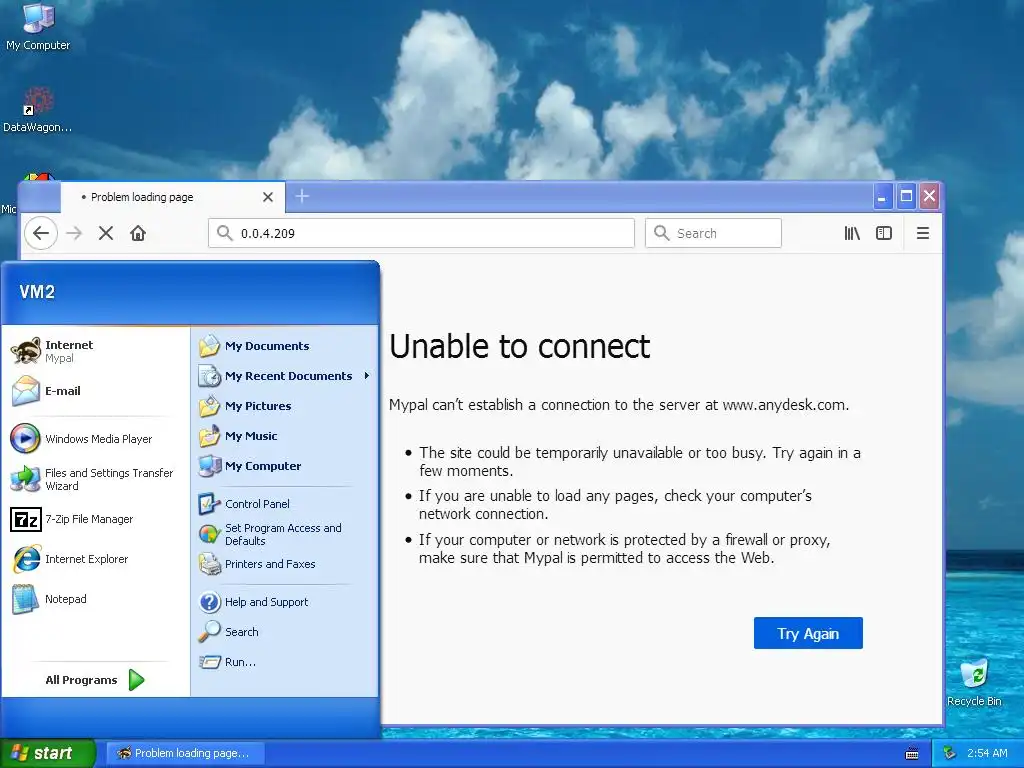The height and width of the screenshot is (768, 1024).
Task: Close the Problem loading page tab
Action: pos(268,197)
